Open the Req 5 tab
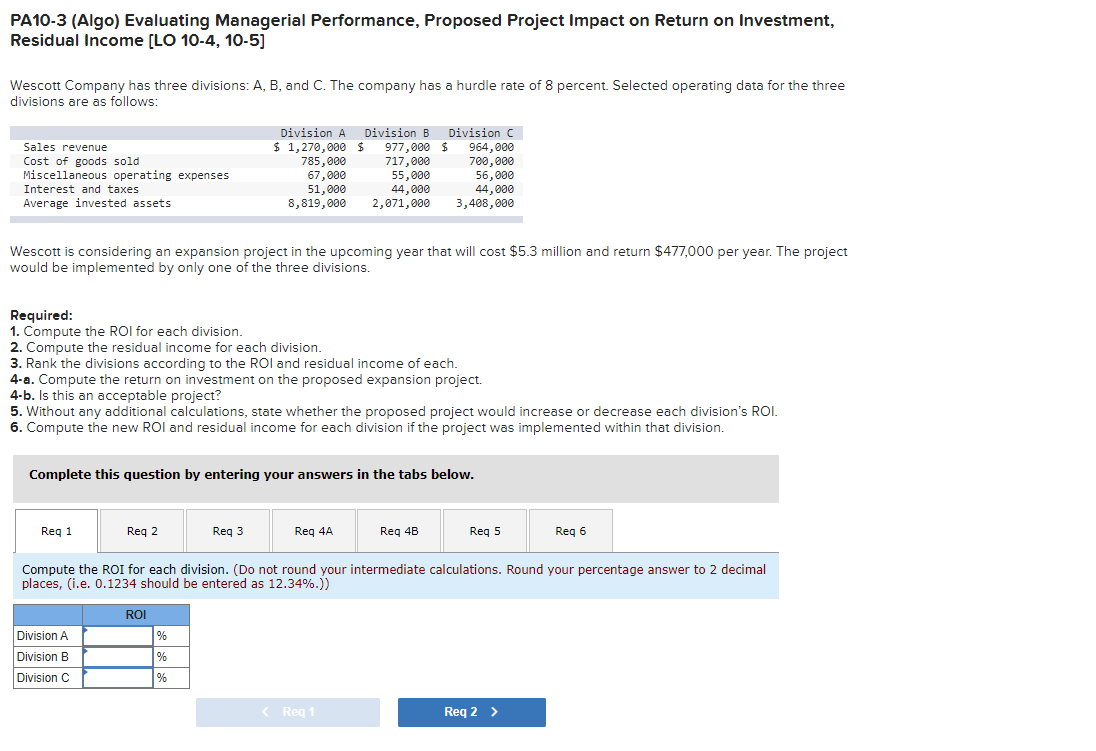The width and height of the screenshot is (1096, 751). tap(484, 531)
